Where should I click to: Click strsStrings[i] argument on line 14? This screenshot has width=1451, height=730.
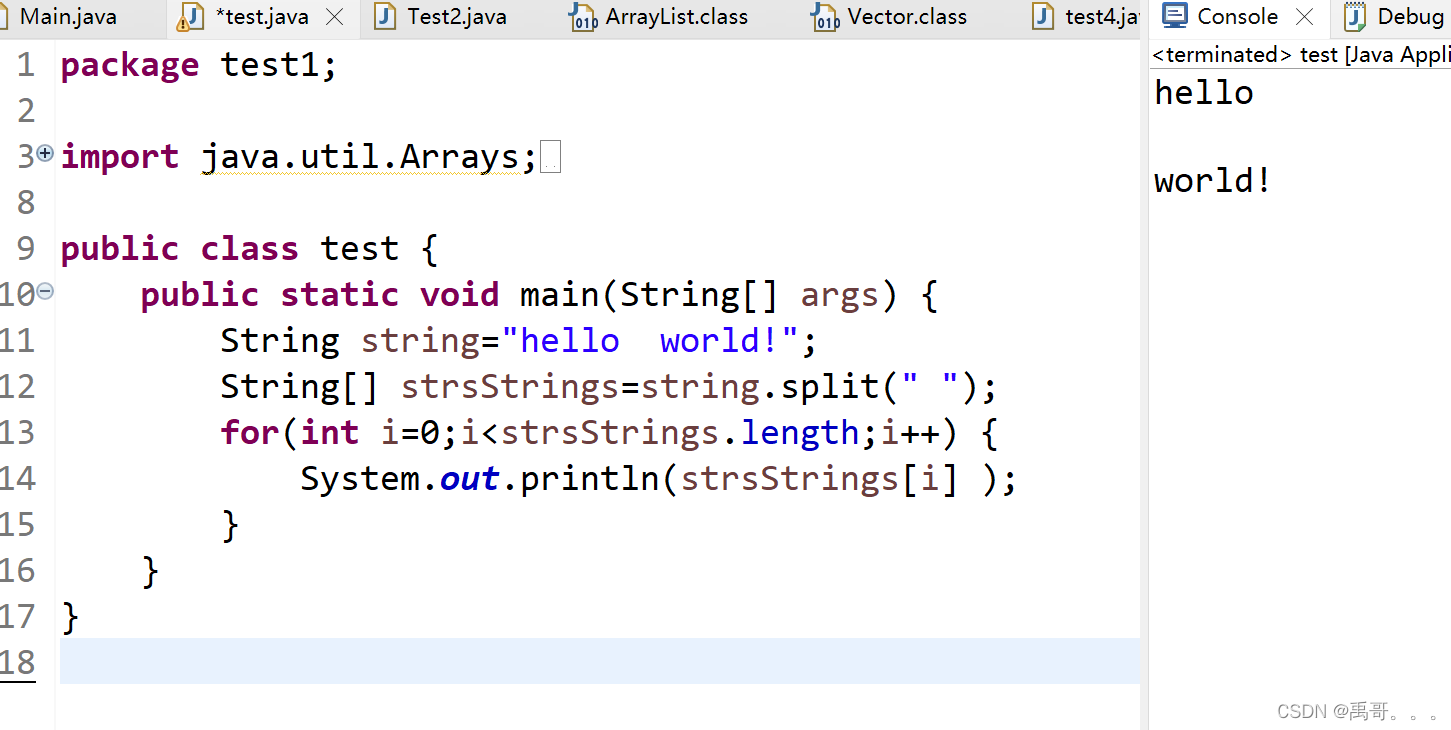click(820, 480)
